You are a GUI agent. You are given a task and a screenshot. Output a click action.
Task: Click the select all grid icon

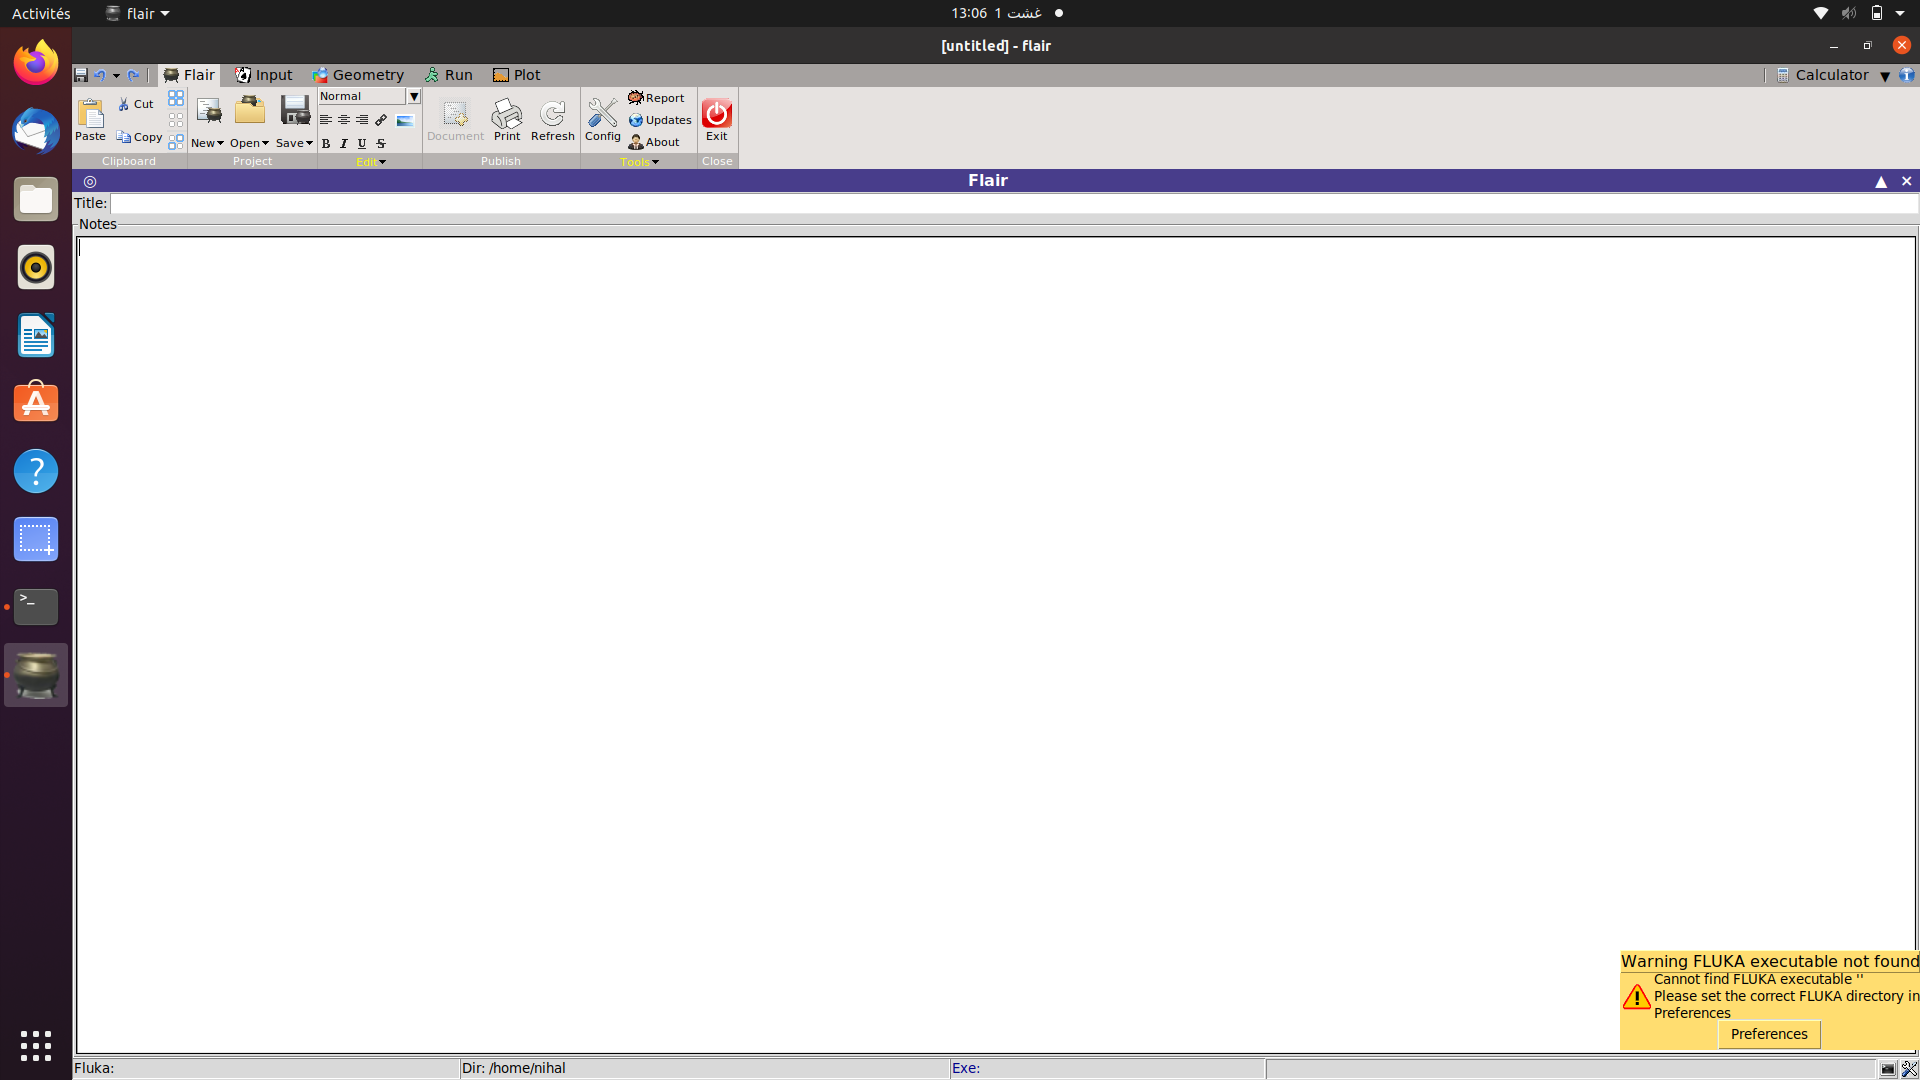click(x=176, y=98)
